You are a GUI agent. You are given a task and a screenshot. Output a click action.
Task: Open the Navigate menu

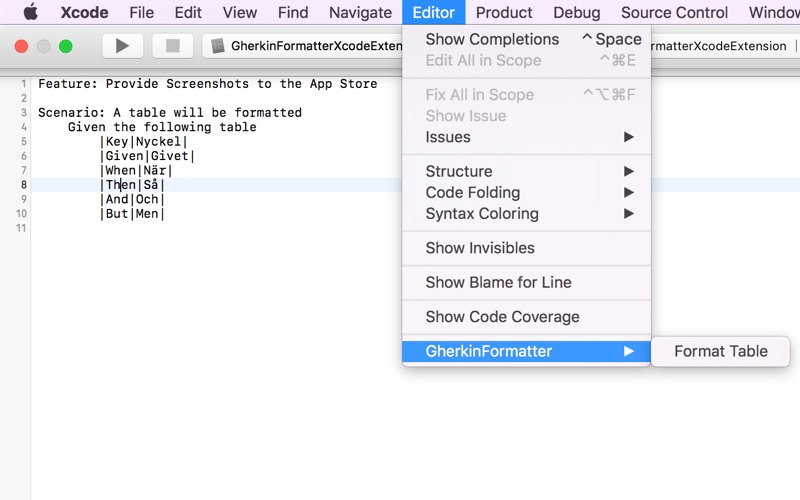pos(360,12)
